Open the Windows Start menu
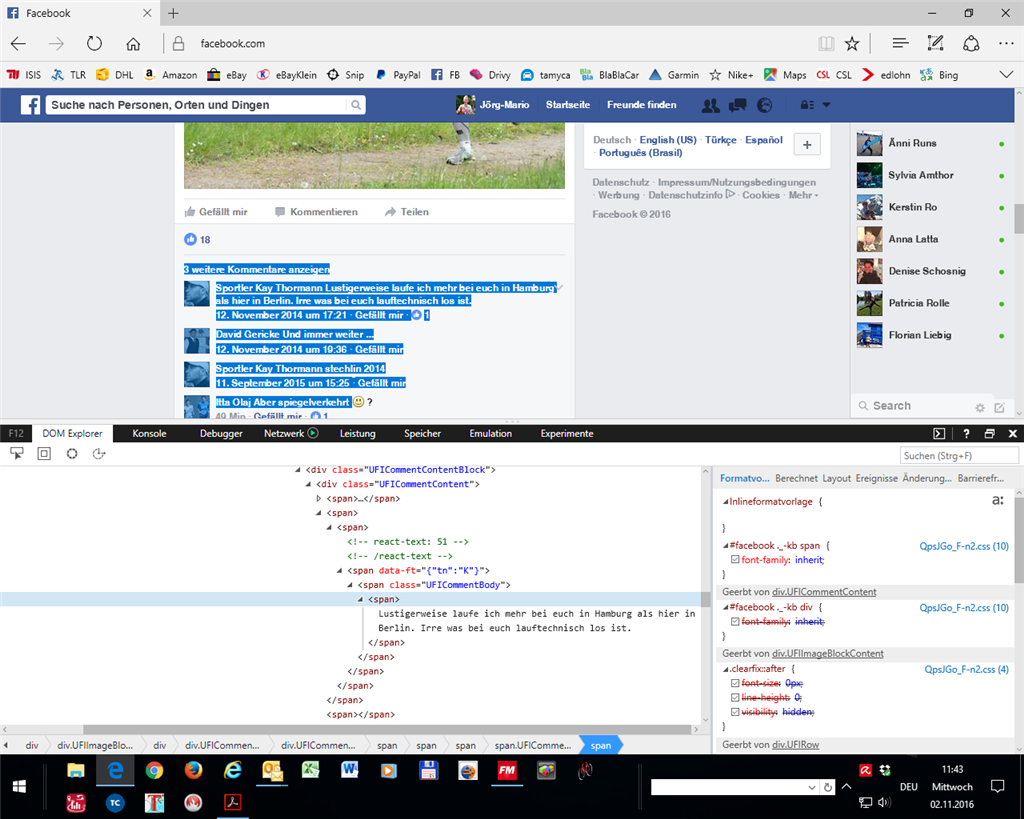This screenshot has height=819, width=1024. (x=19, y=786)
